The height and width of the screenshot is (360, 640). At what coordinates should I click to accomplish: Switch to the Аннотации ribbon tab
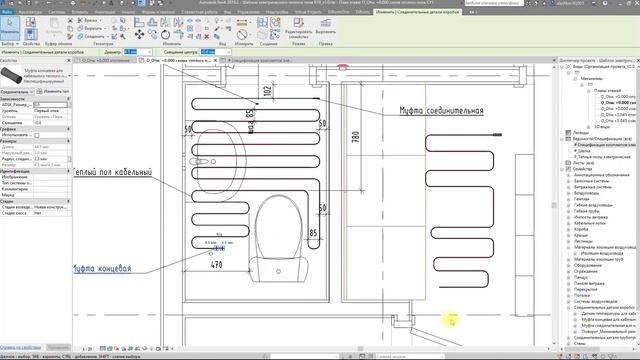pos(104,12)
